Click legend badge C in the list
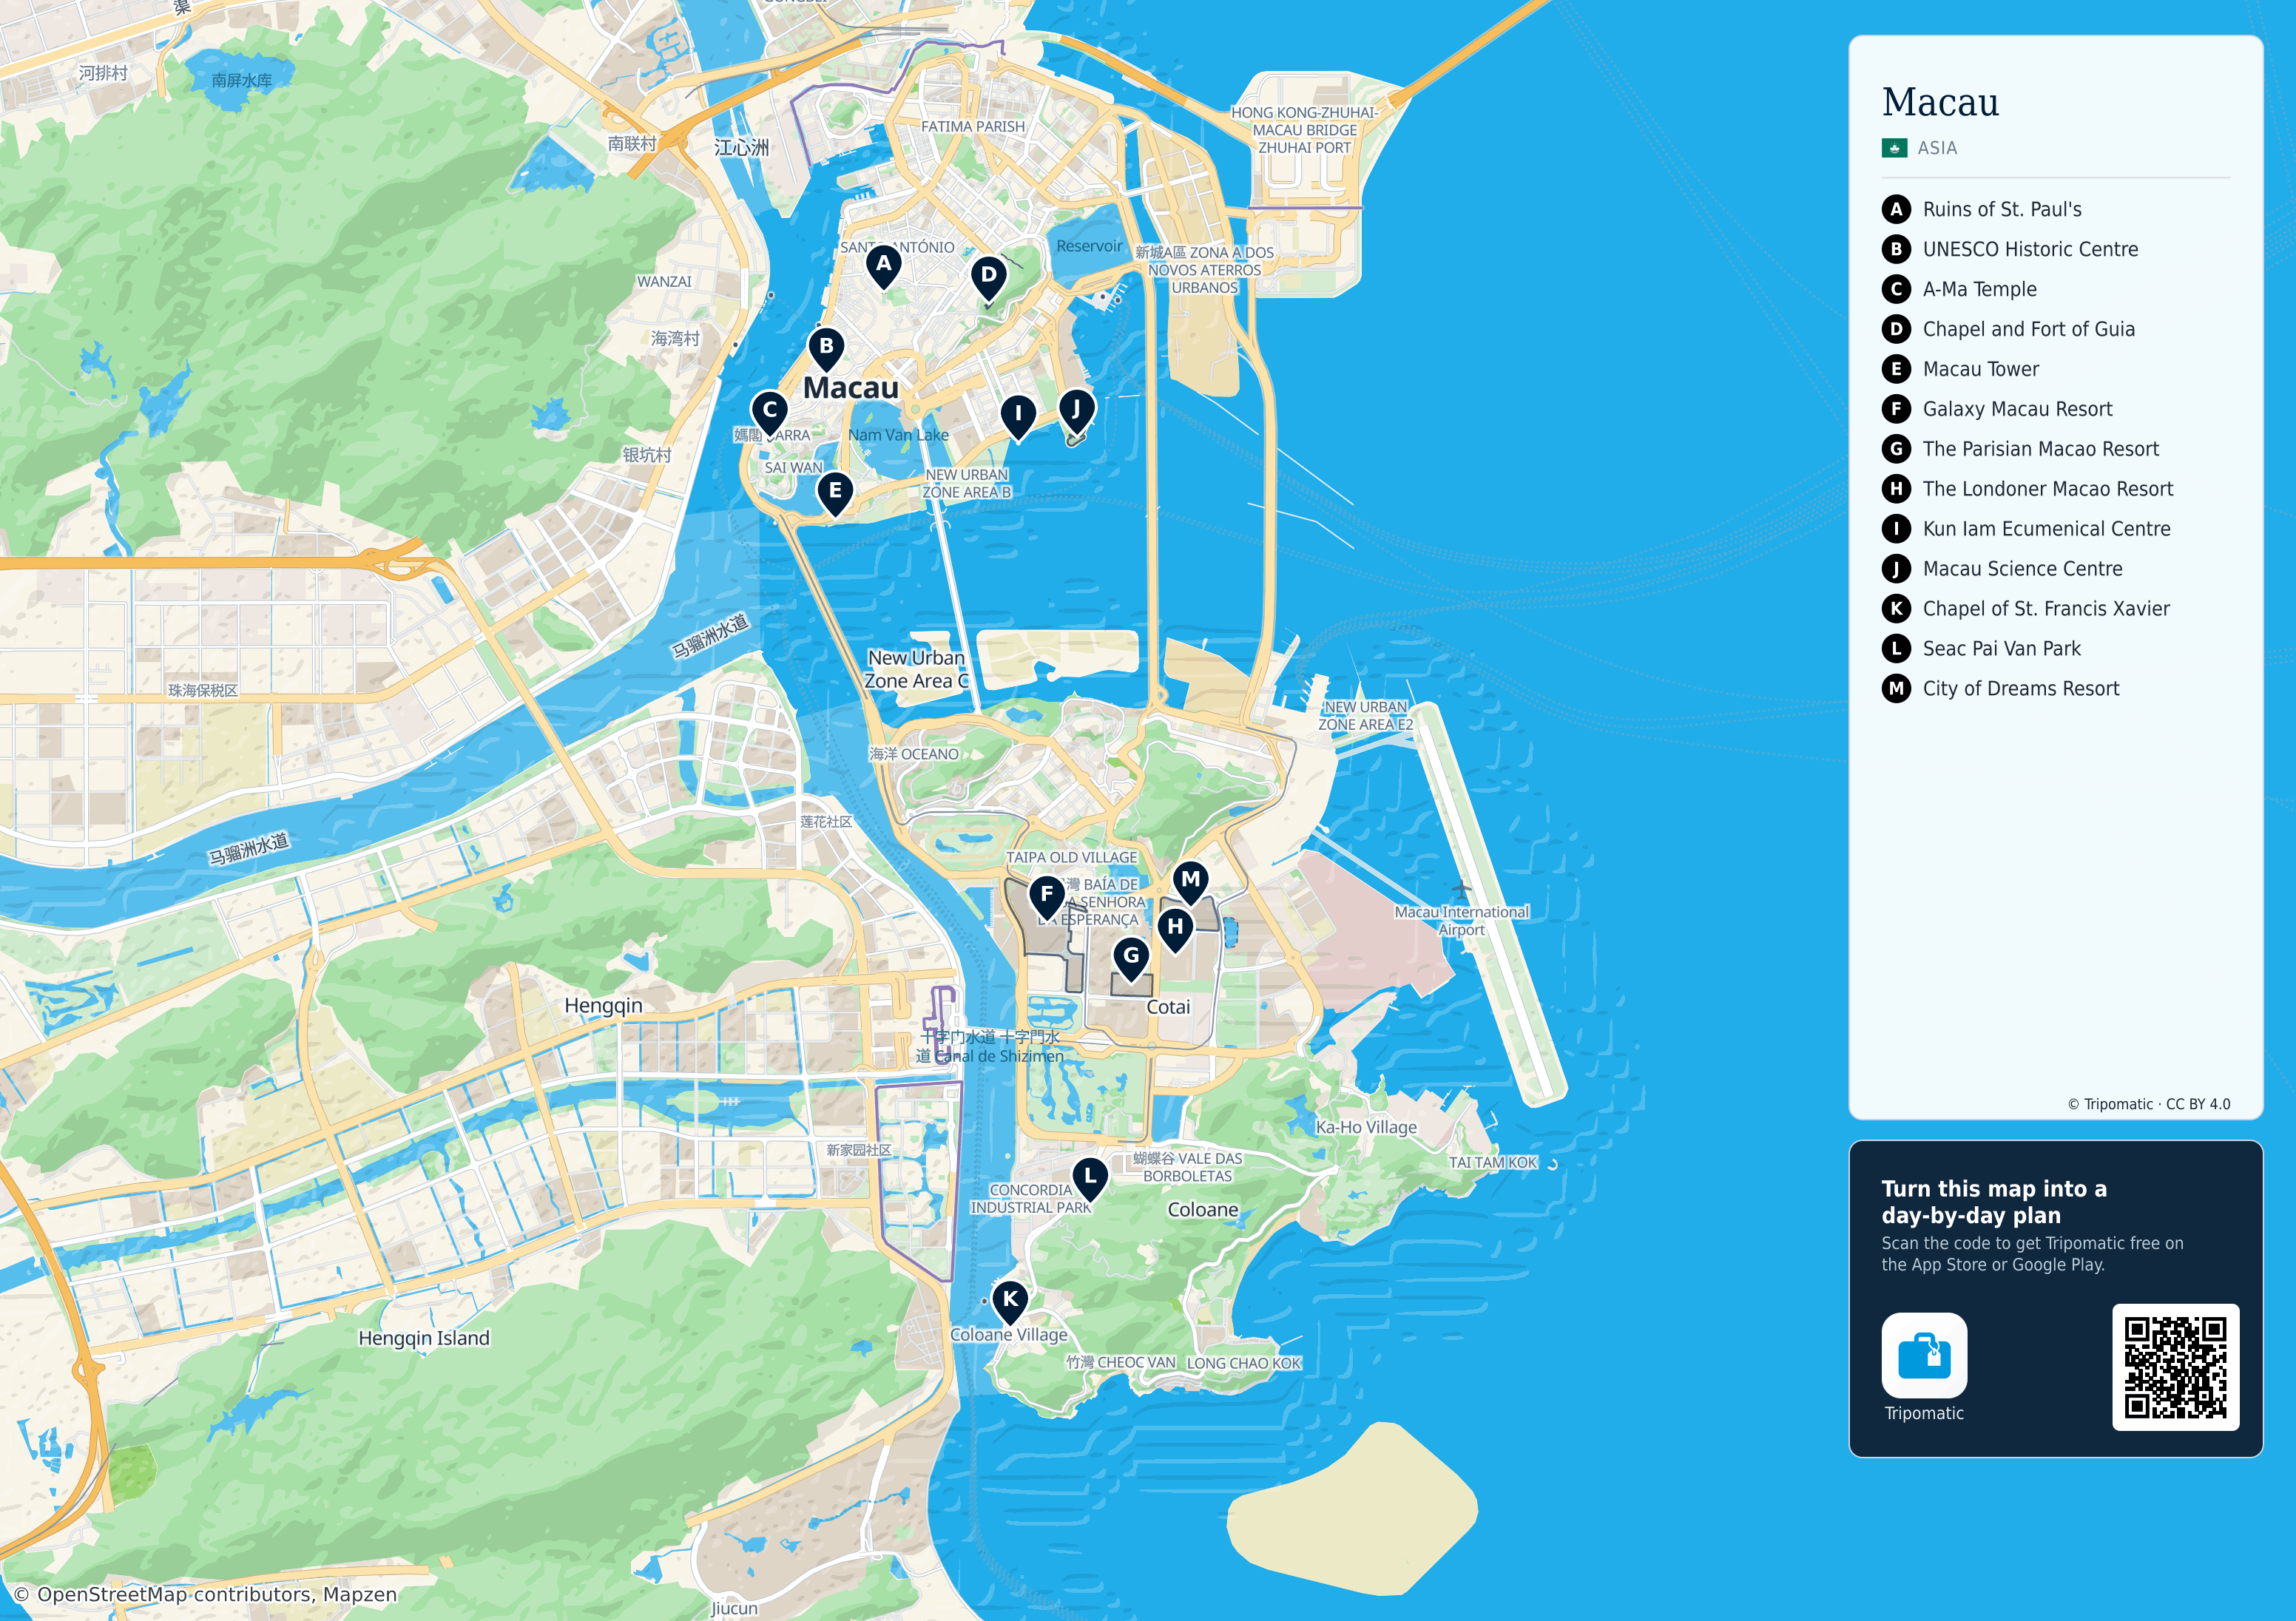This screenshot has width=2296, height=1621. click(x=1896, y=289)
